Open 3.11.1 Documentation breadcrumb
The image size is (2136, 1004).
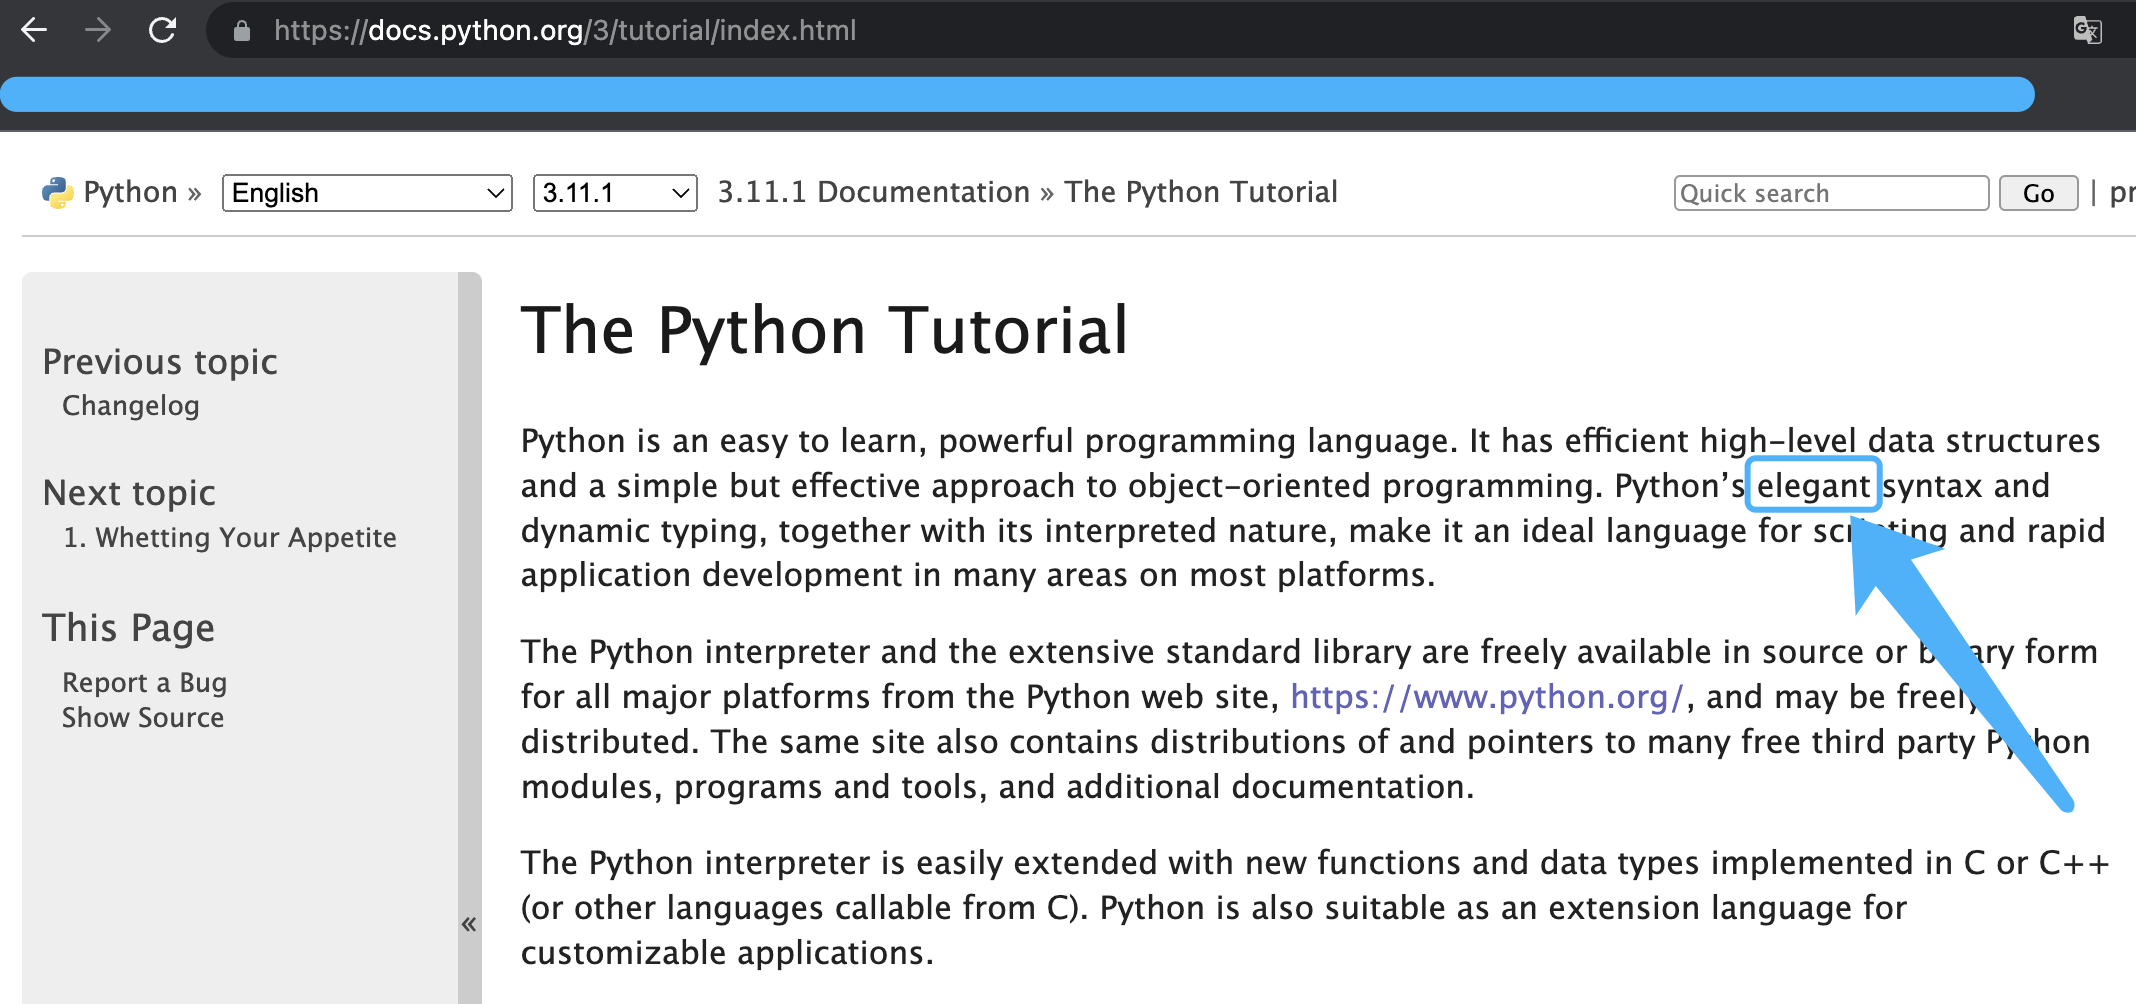[873, 192]
